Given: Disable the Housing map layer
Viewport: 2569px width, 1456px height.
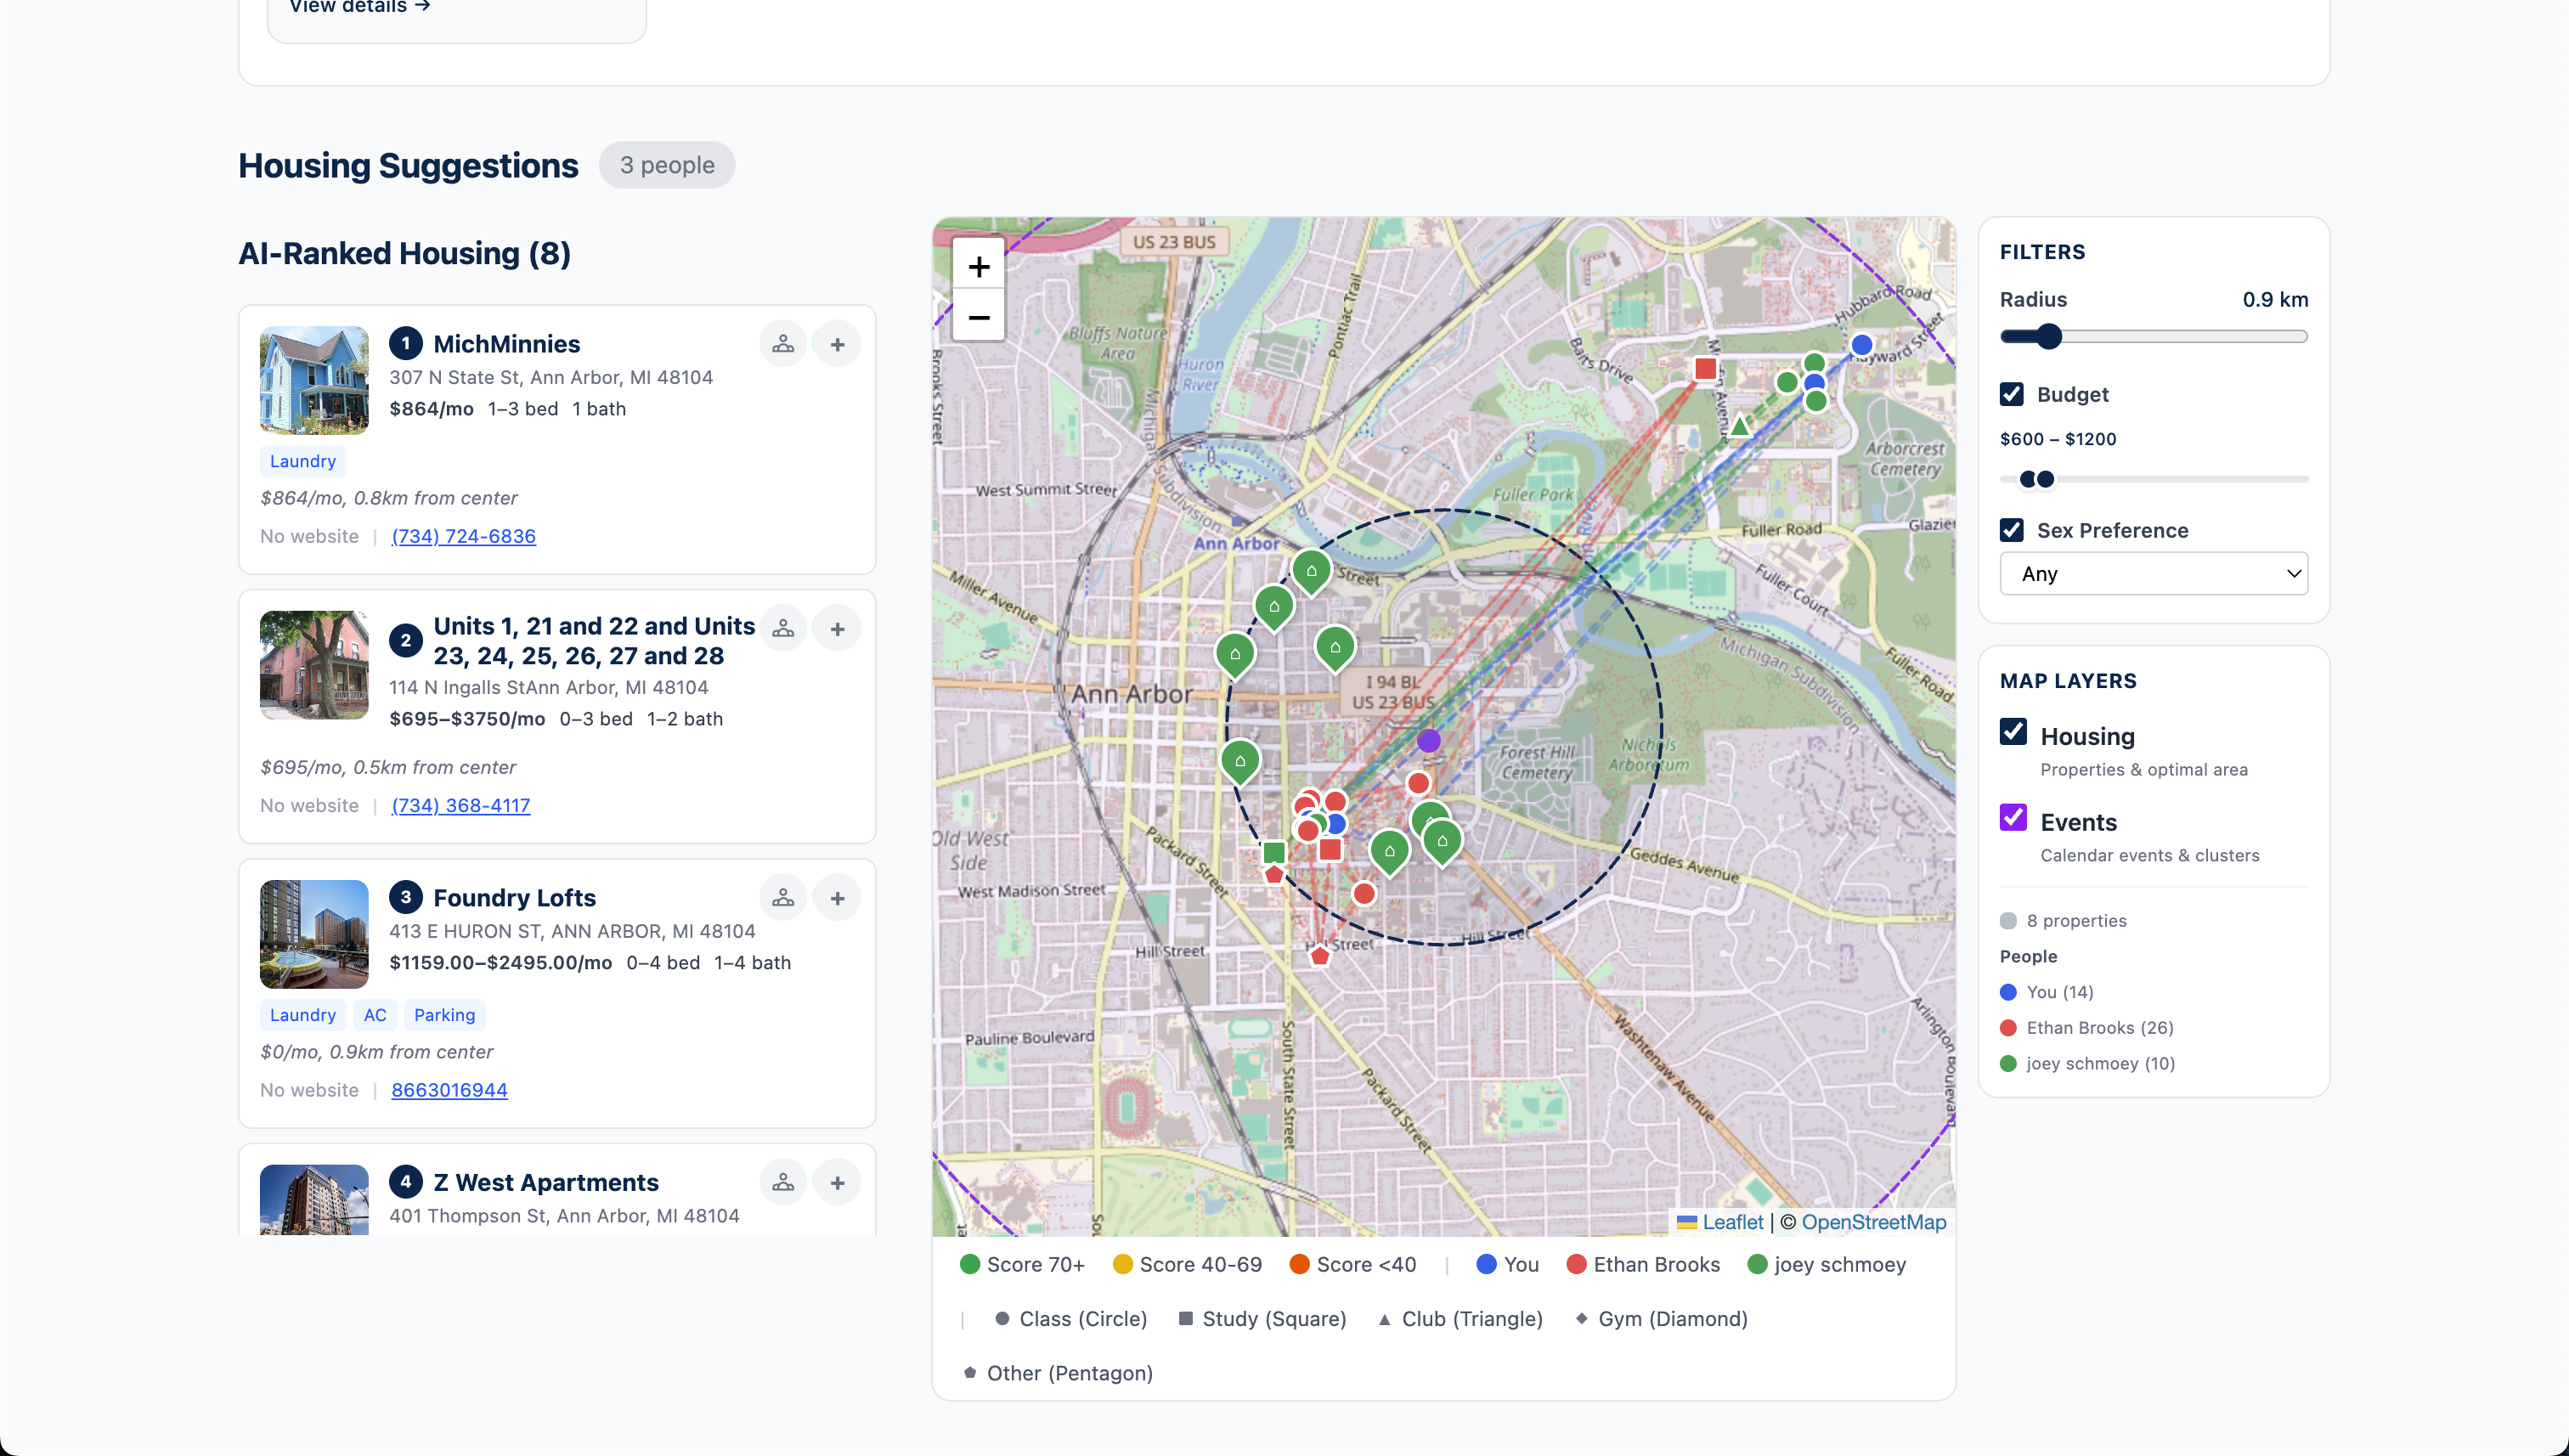Looking at the screenshot, I should [2013, 732].
